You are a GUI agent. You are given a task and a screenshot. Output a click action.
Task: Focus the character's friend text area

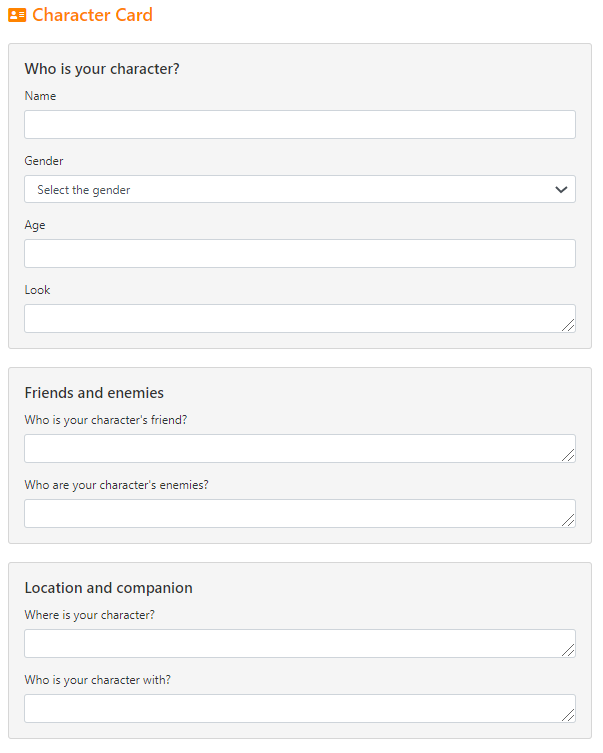(x=300, y=449)
